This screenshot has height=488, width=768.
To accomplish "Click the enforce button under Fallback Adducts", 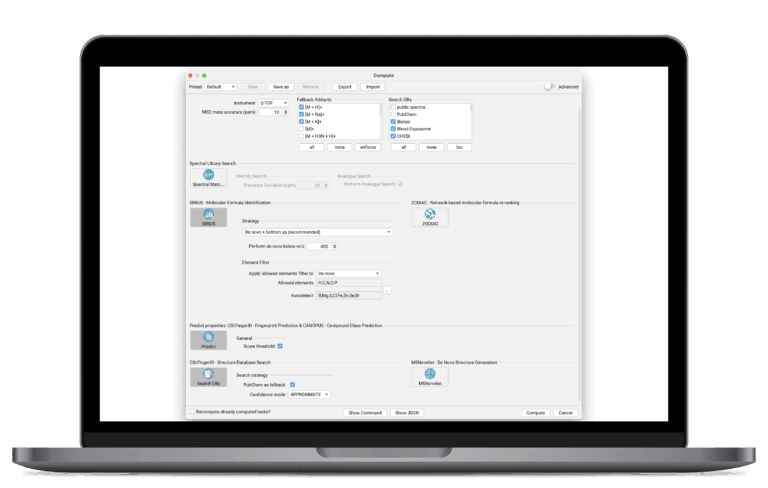I will coord(367,146).
